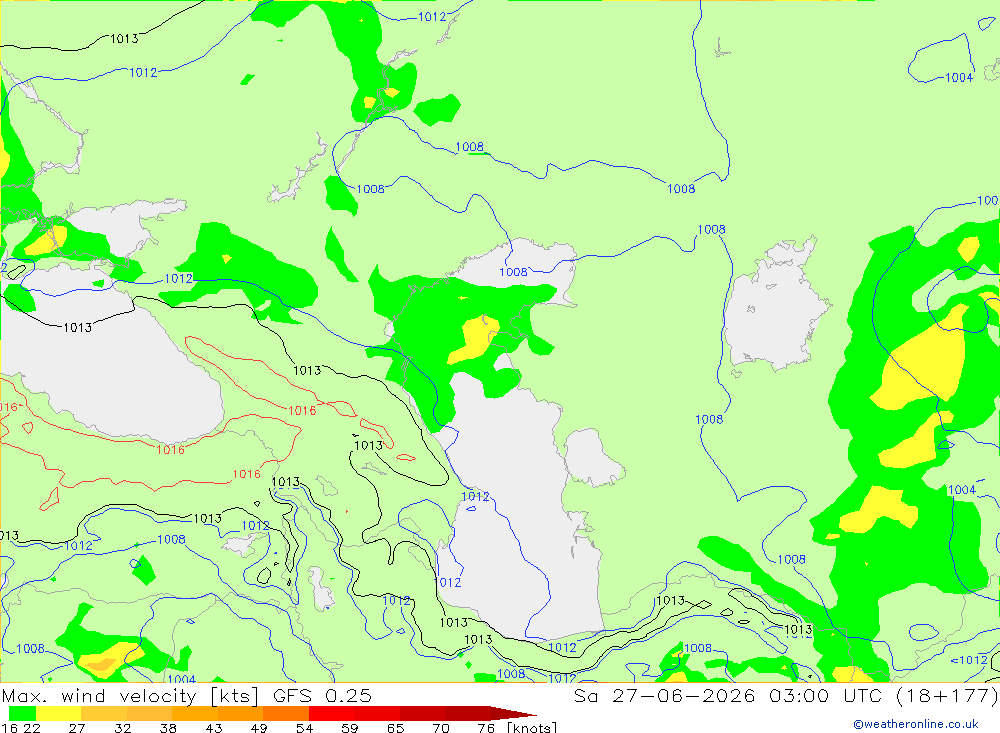Click the legend tick value "65"
The image size is (1000, 733).
[395, 728]
